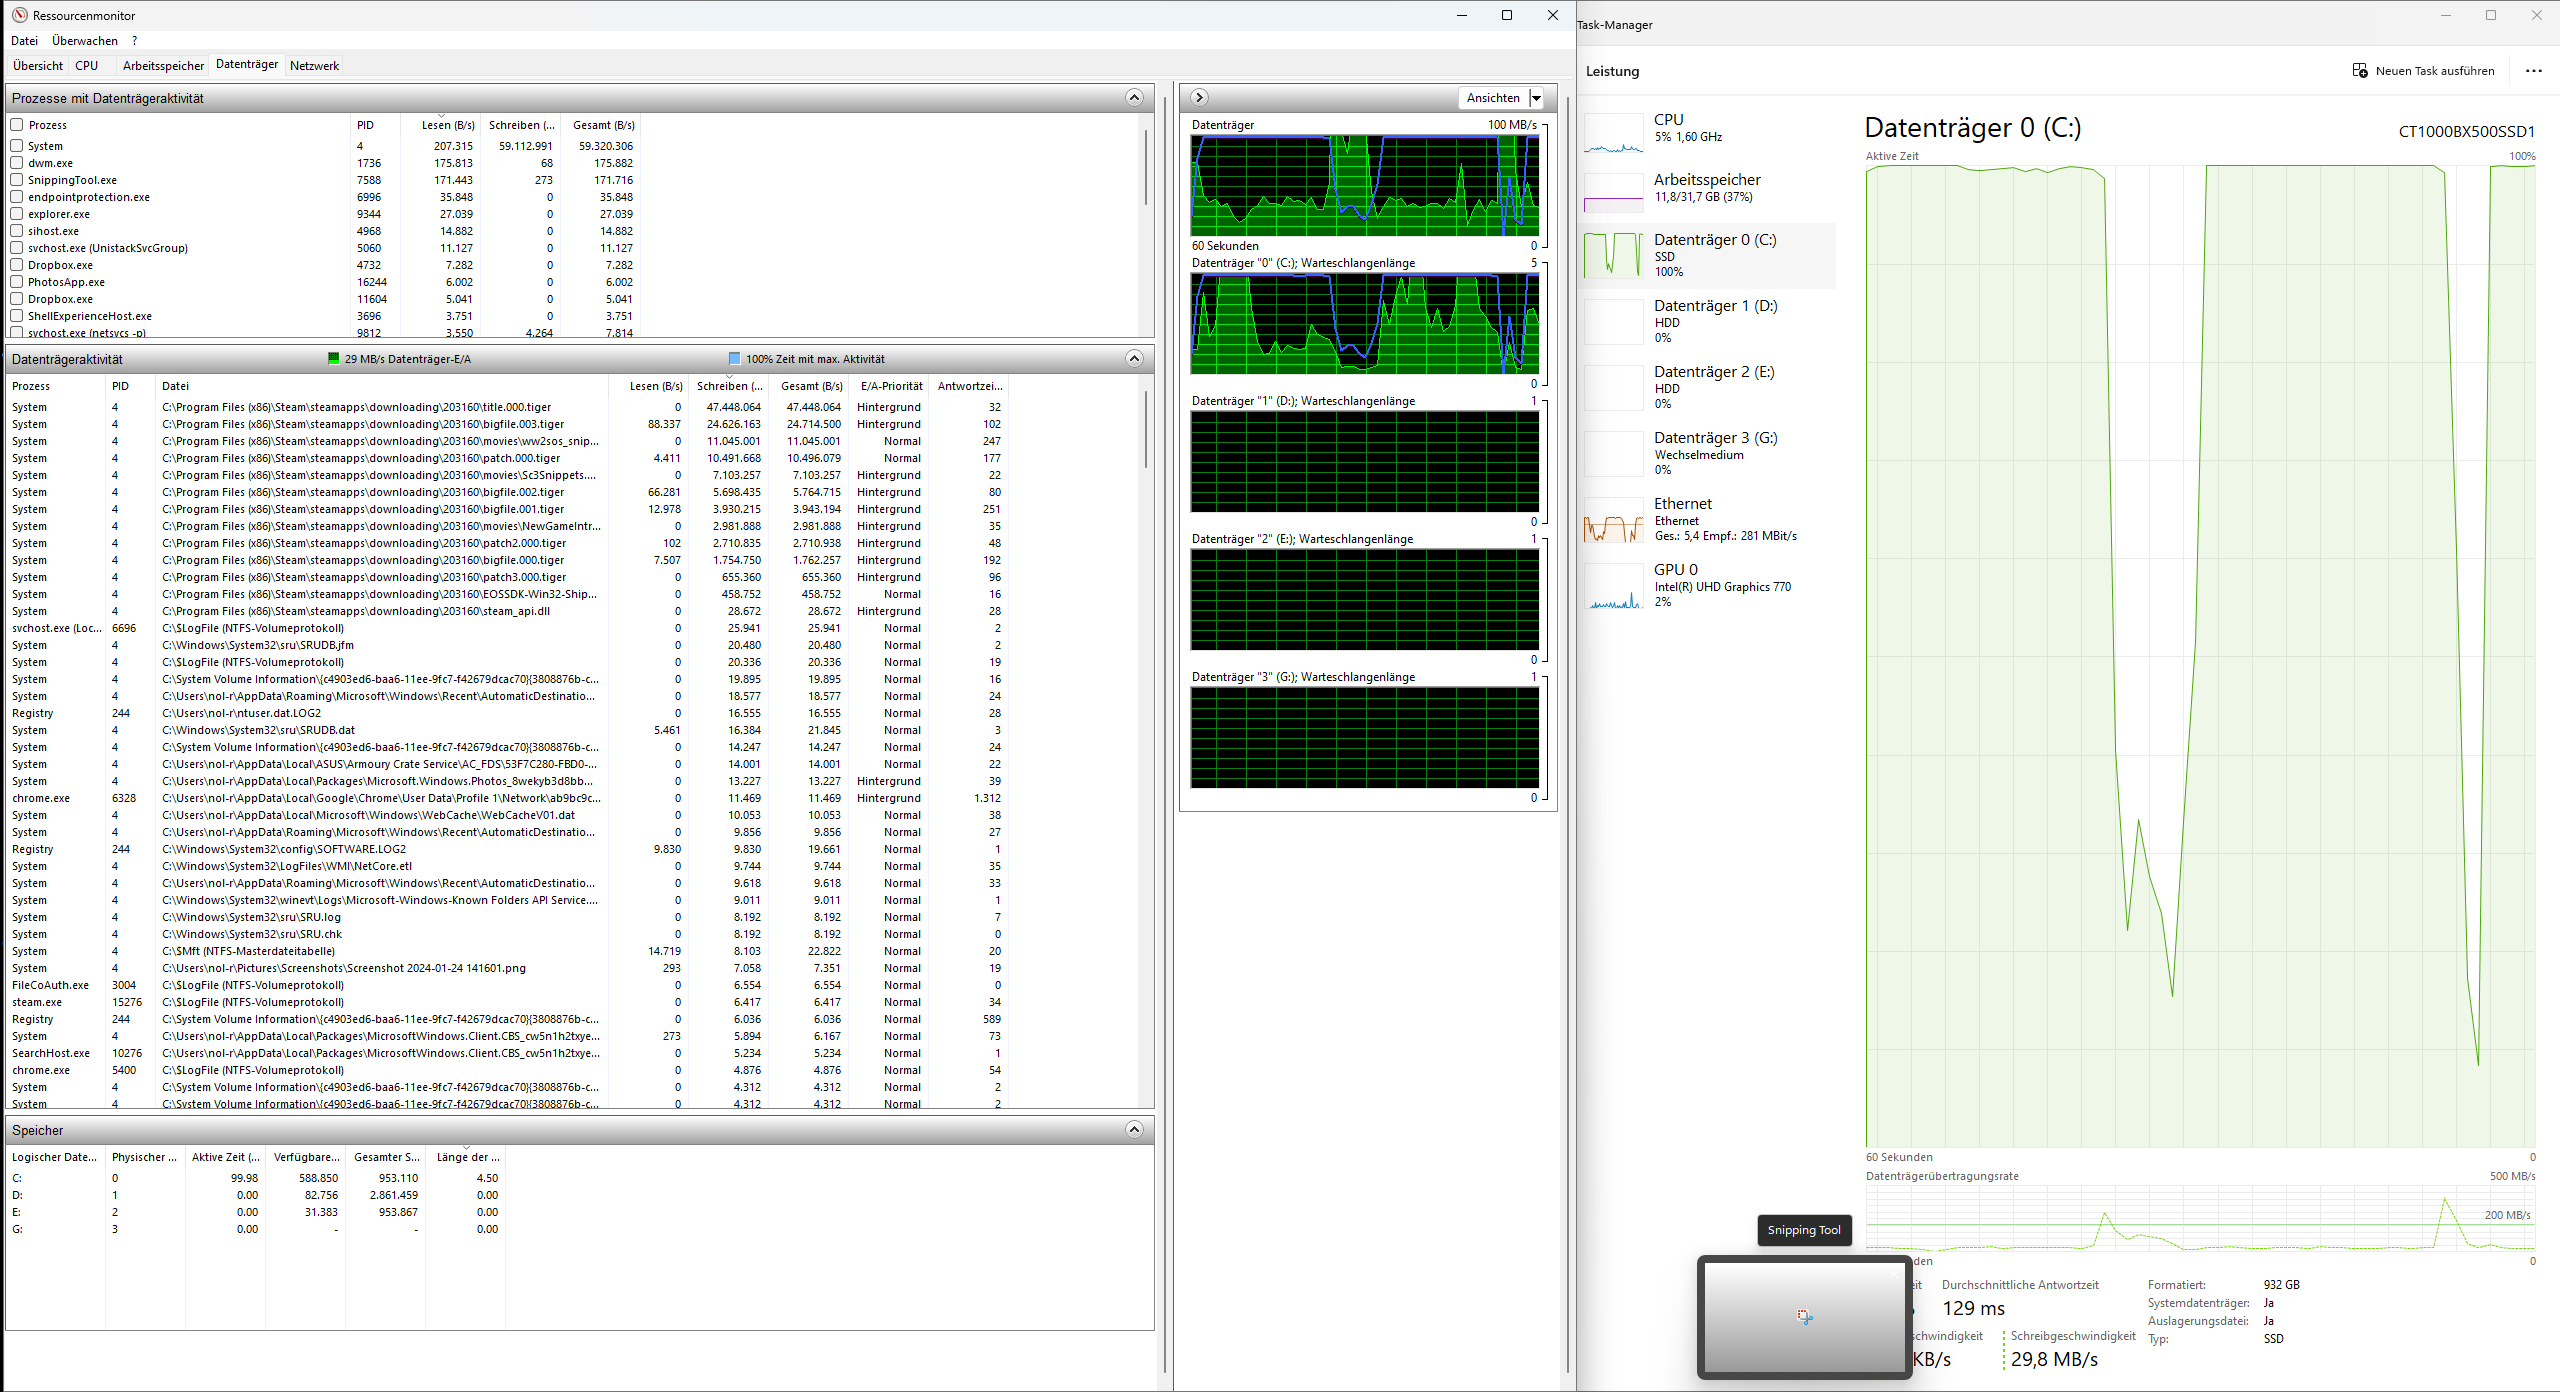Screen dimensions: 2560x1392
Task: Click the Ressourcenmonitor app icon in title bar
Action: [19, 15]
